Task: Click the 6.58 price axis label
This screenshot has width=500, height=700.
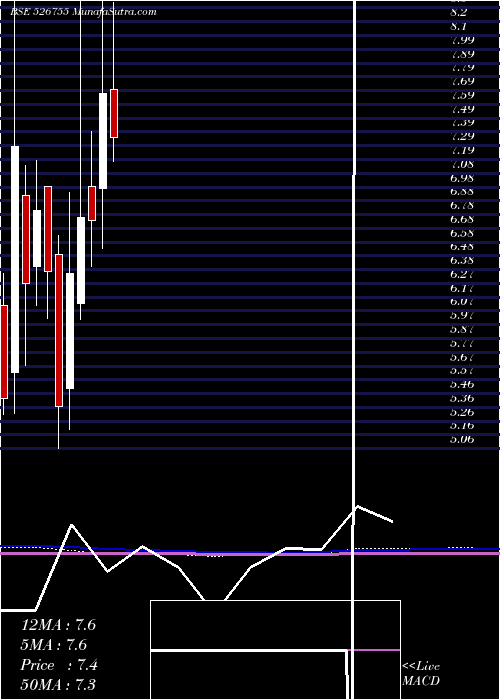Action: 462,233
